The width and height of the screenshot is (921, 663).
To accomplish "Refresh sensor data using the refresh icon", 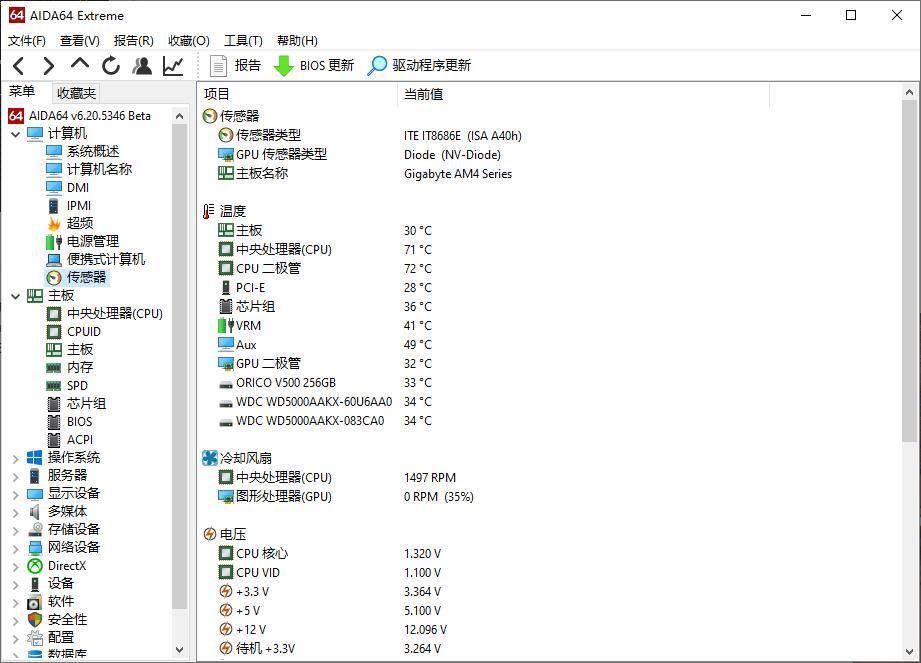I will pos(110,65).
